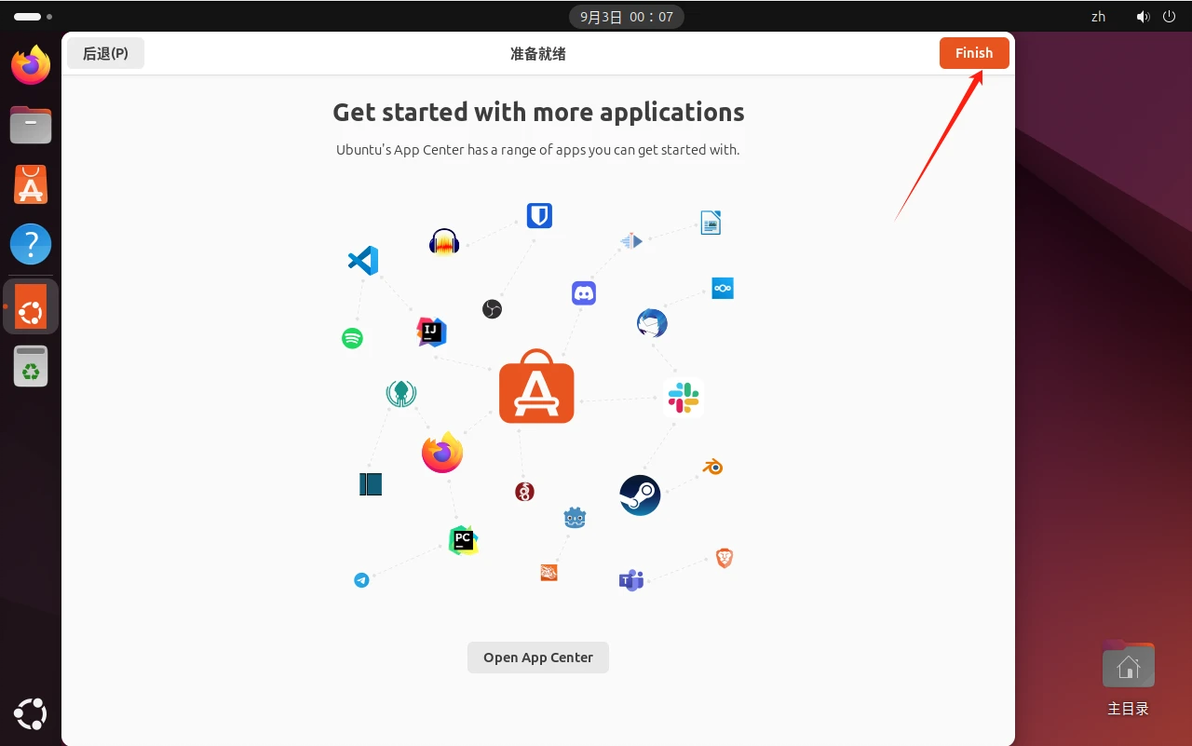Click the Firefox icon inside the illustration
Image resolution: width=1192 pixels, height=746 pixels.
(442, 452)
